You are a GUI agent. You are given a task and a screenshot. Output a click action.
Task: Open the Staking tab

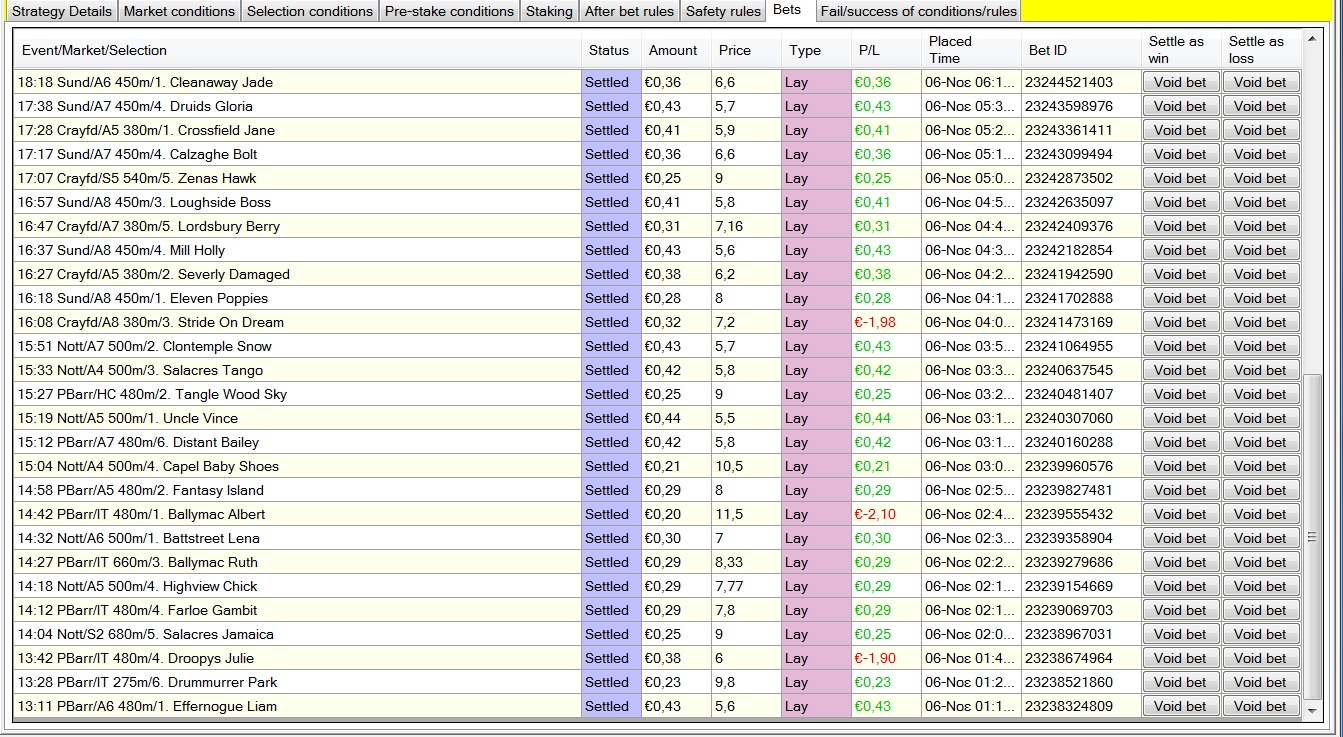[x=549, y=12]
